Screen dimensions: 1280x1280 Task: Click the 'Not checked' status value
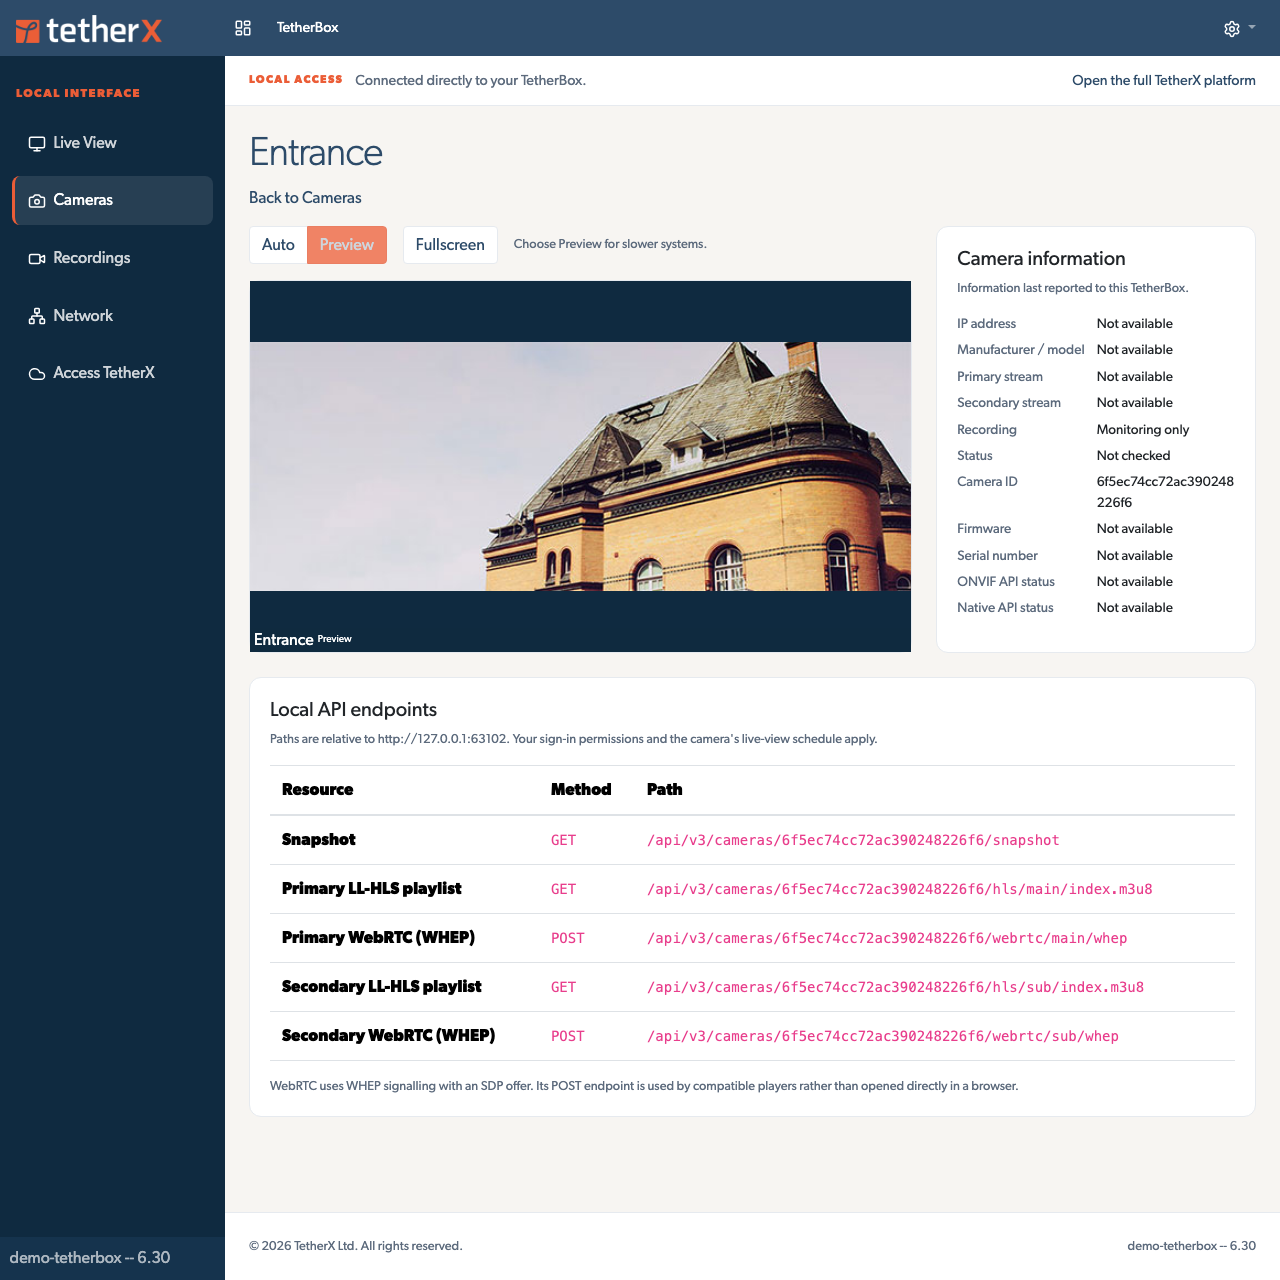pyautogui.click(x=1133, y=456)
